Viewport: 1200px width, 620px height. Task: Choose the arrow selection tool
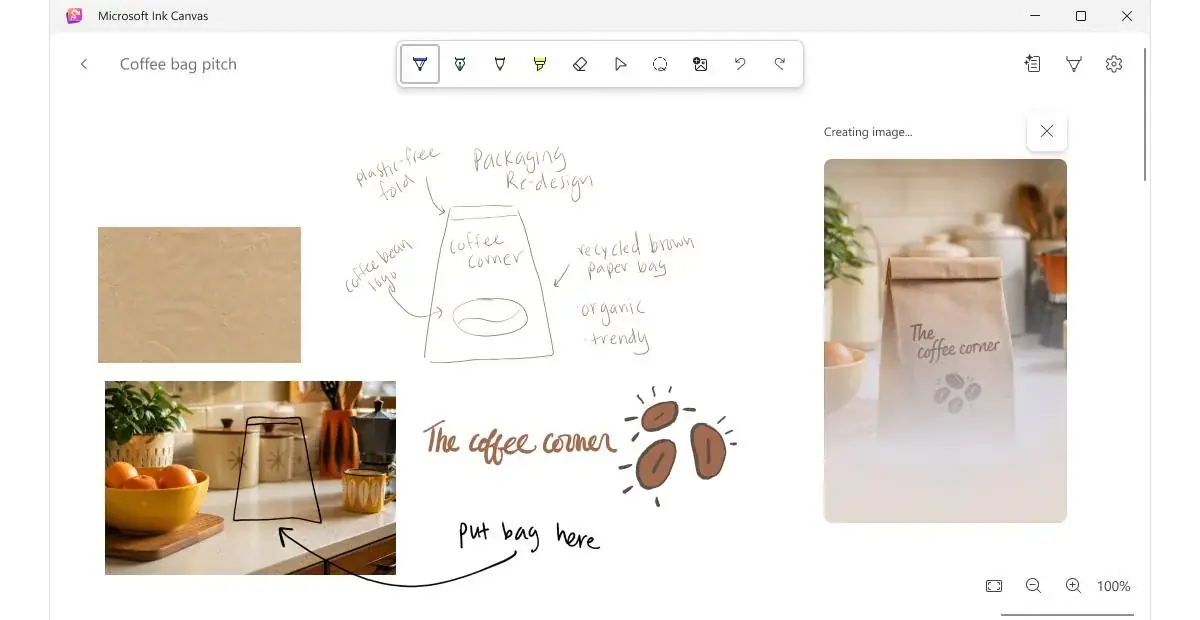[x=620, y=64]
